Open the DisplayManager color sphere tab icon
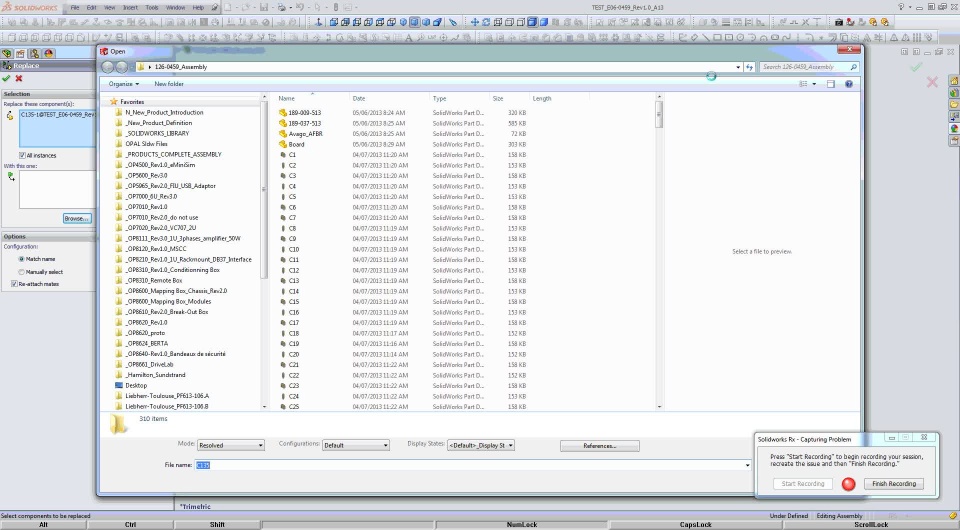Viewport: 960px width, 530px height. tap(49, 53)
